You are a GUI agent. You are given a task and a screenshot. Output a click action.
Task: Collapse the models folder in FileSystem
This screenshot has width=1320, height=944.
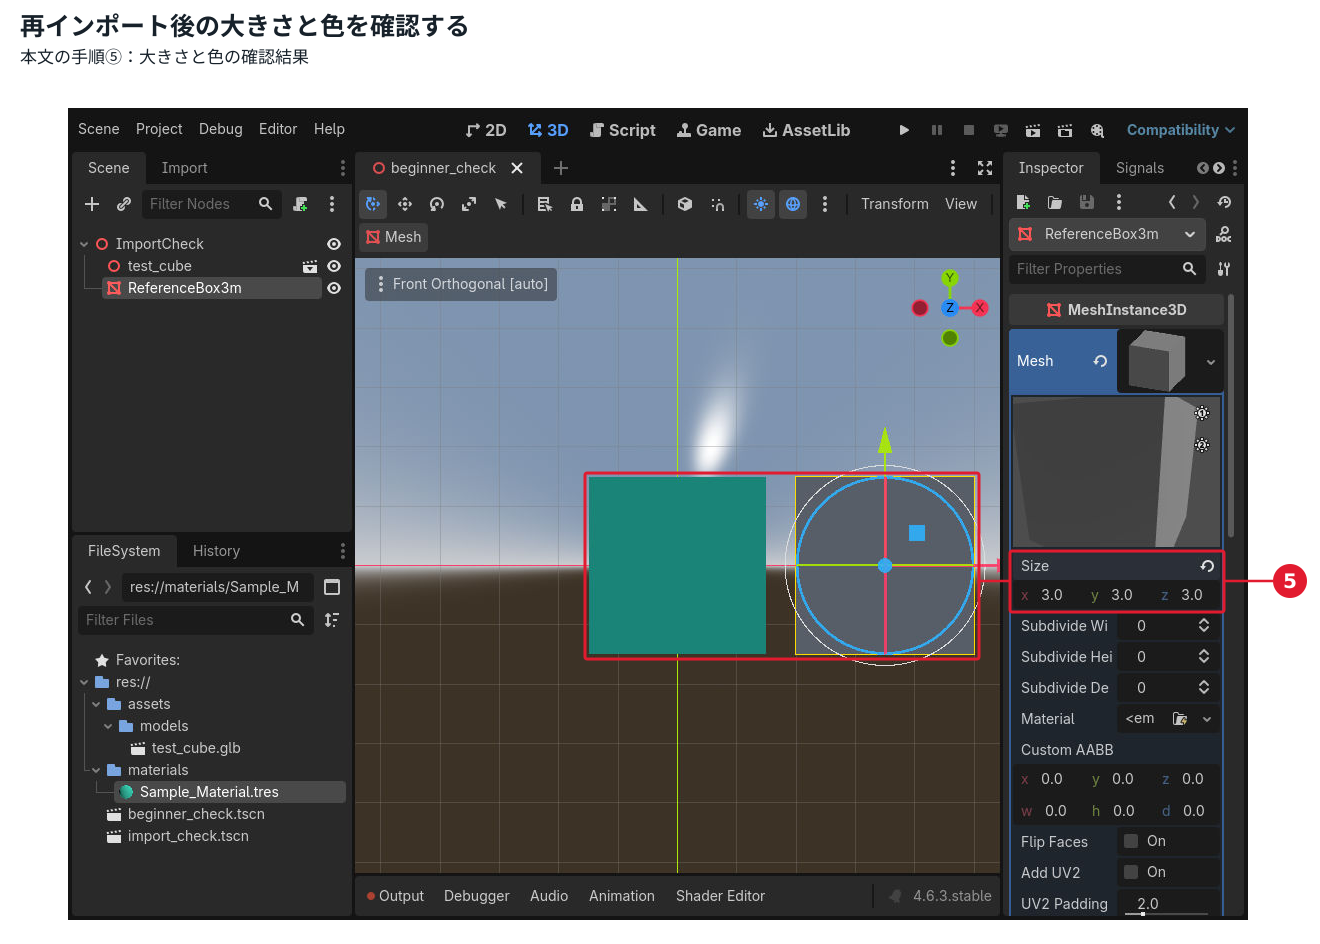tap(108, 726)
